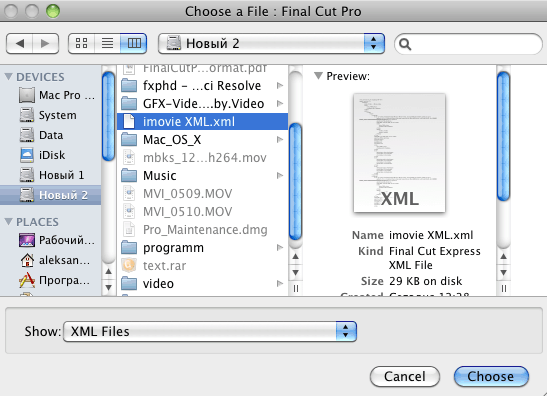Click file column scroll down arrow

(295, 272)
